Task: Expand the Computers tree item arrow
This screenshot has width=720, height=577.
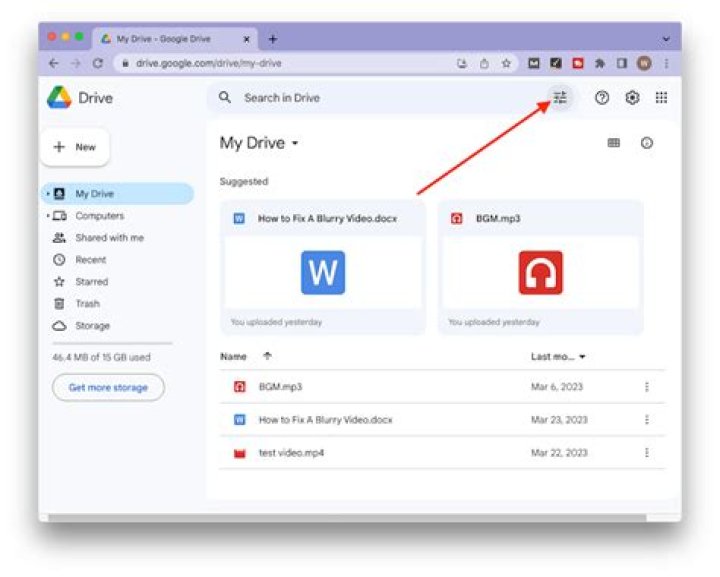Action: point(47,216)
